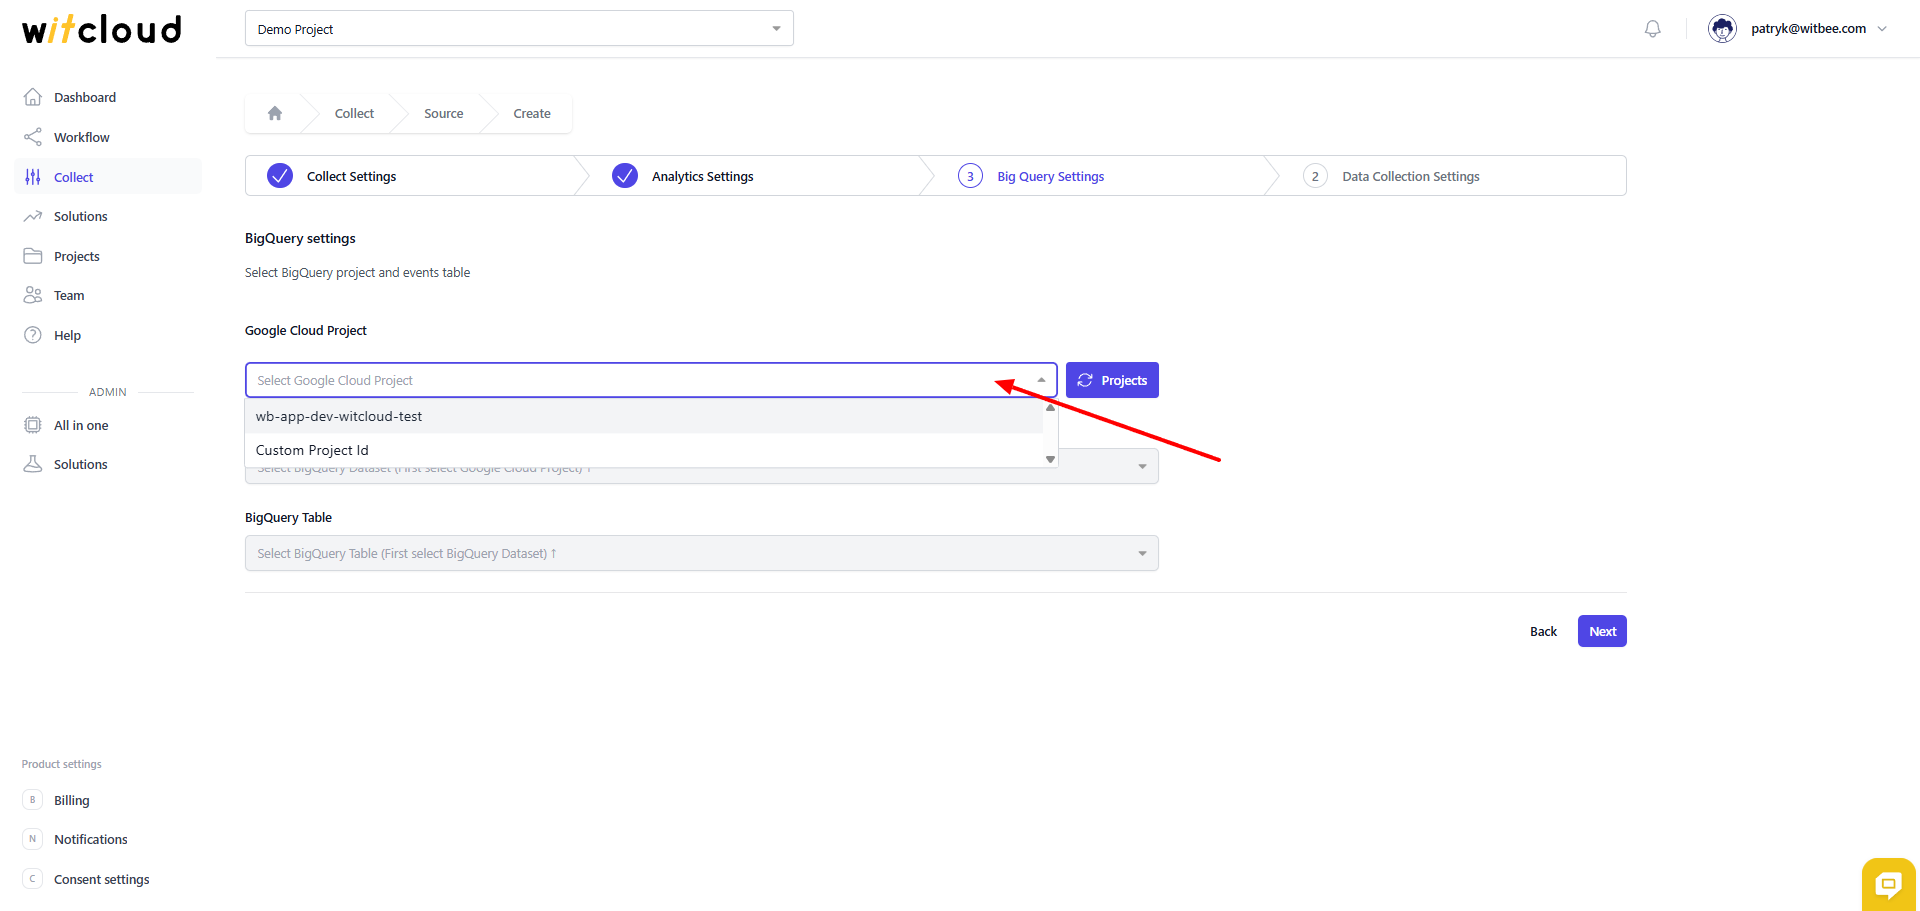Refresh the Projects list
Image resolution: width=1920 pixels, height=911 pixels.
pyautogui.click(x=1112, y=380)
